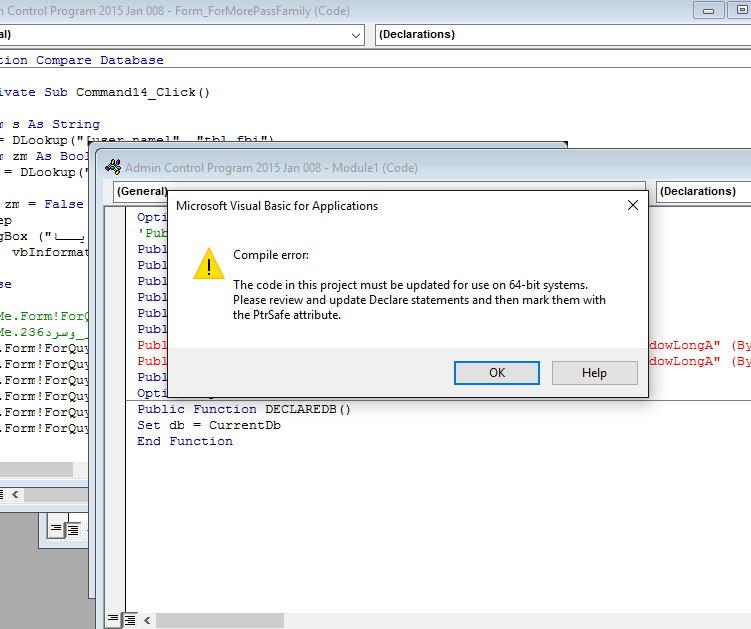
Task: Restore the Form_ForMorePassFamily code window
Action: coord(740,11)
